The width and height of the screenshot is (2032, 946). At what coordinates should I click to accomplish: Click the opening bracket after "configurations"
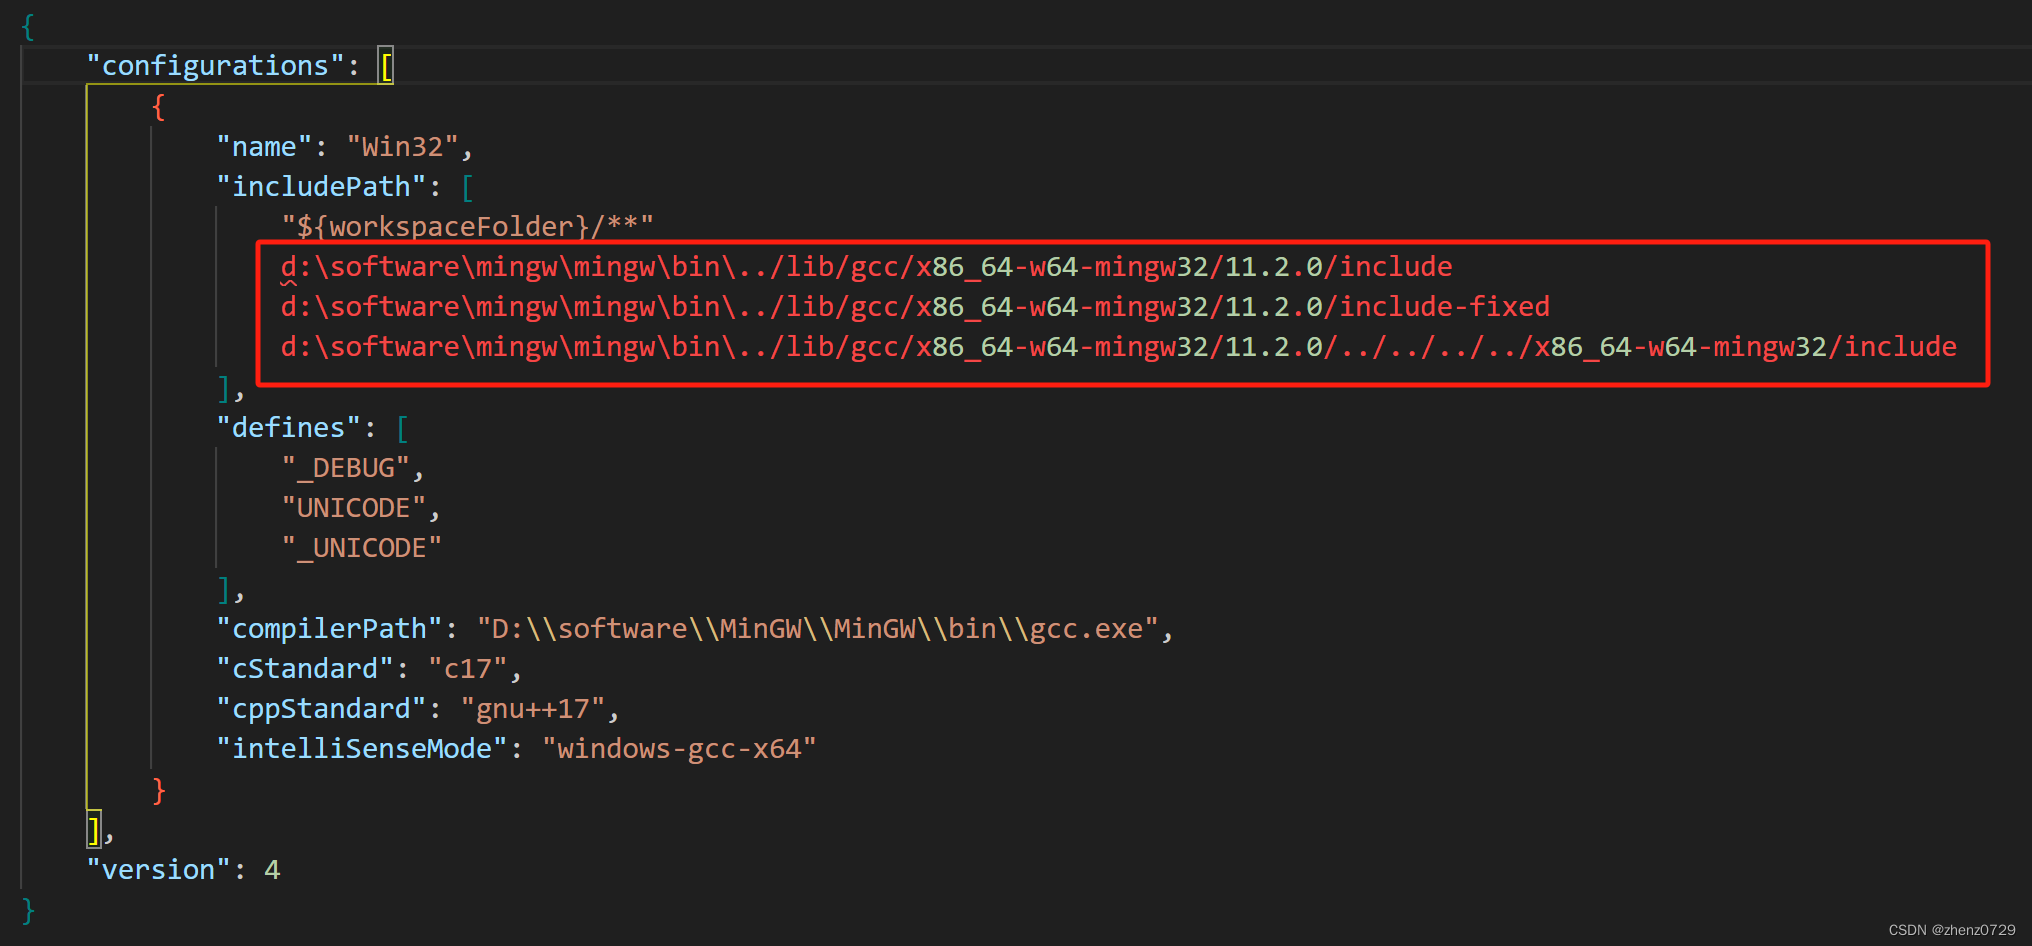[386, 66]
